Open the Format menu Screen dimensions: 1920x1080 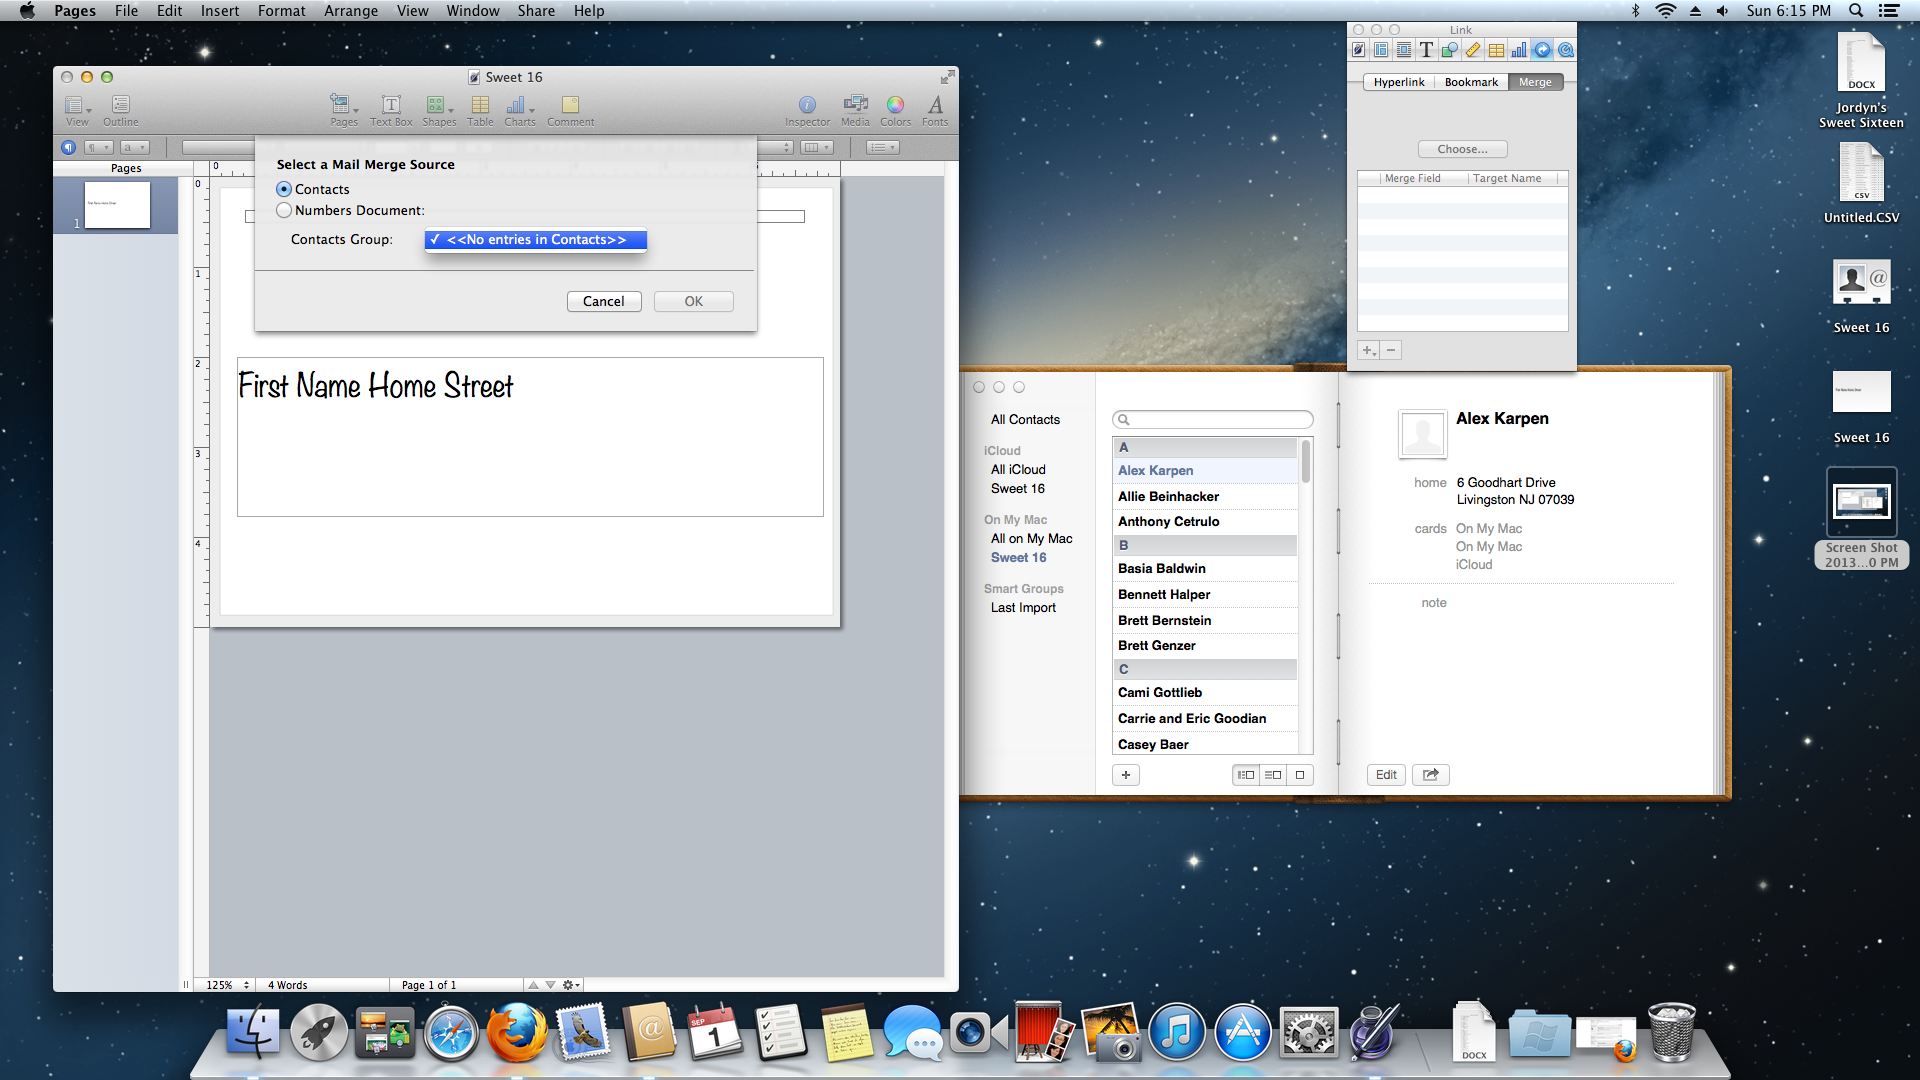click(x=282, y=11)
